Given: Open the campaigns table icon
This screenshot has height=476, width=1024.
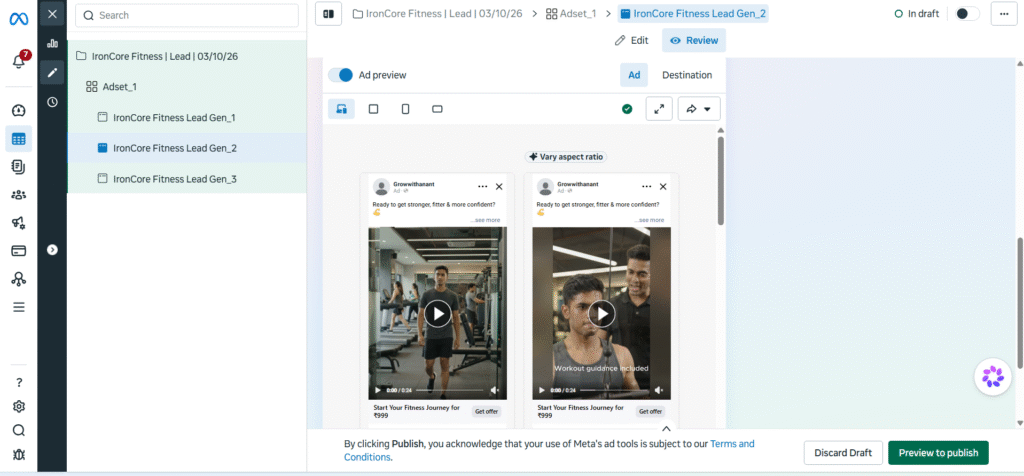Looking at the screenshot, I should click(x=19, y=139).
